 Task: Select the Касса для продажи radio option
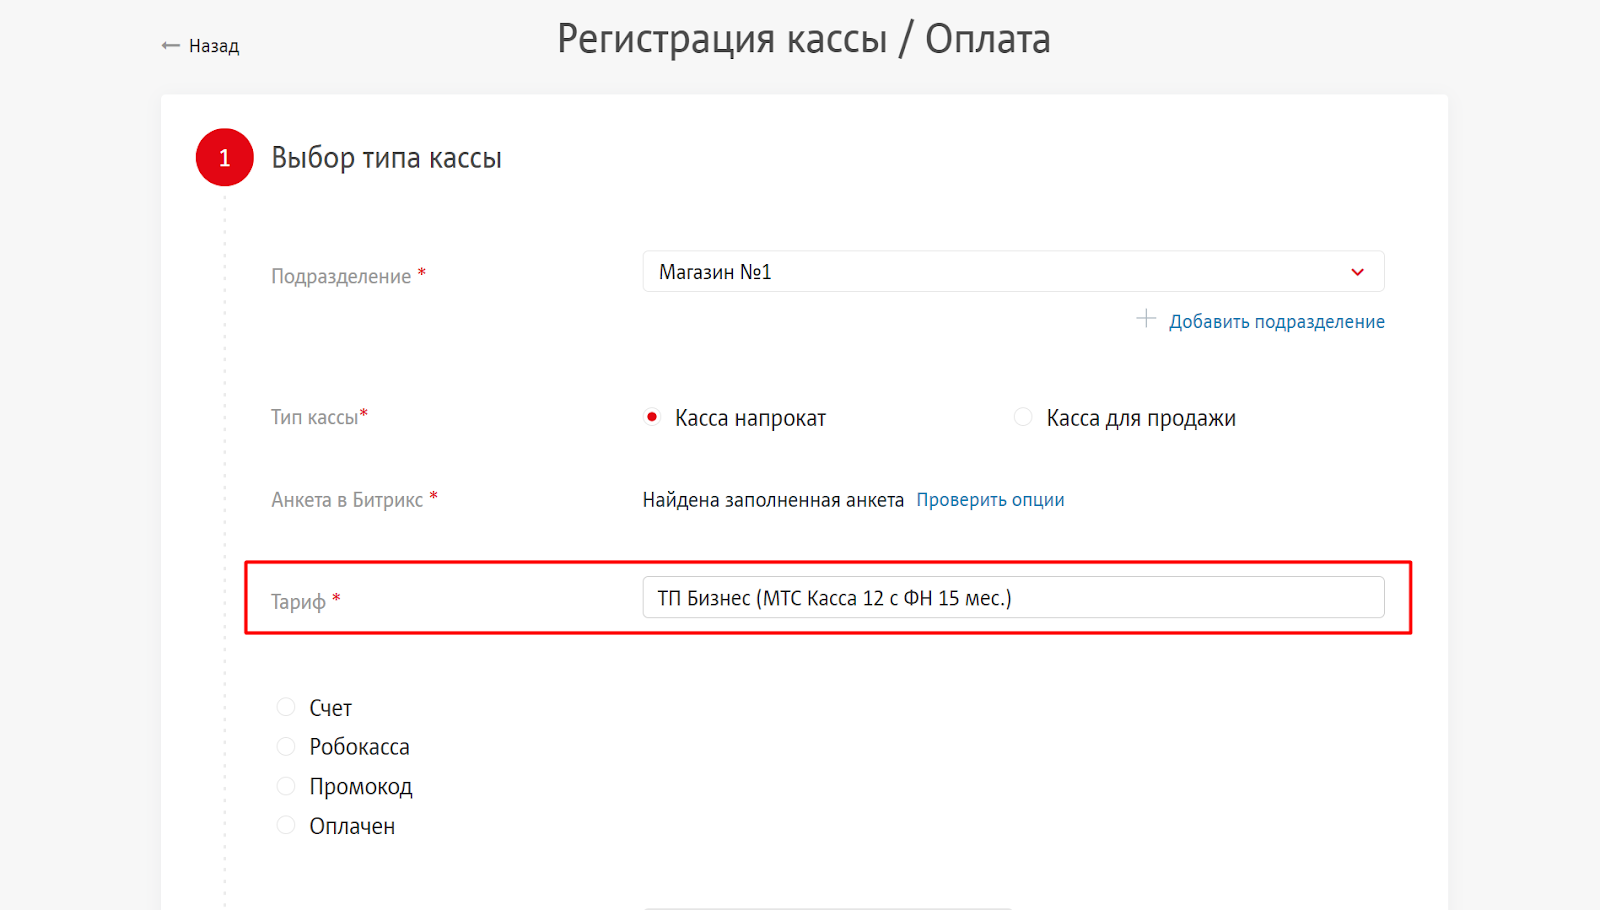[1023, 417]
